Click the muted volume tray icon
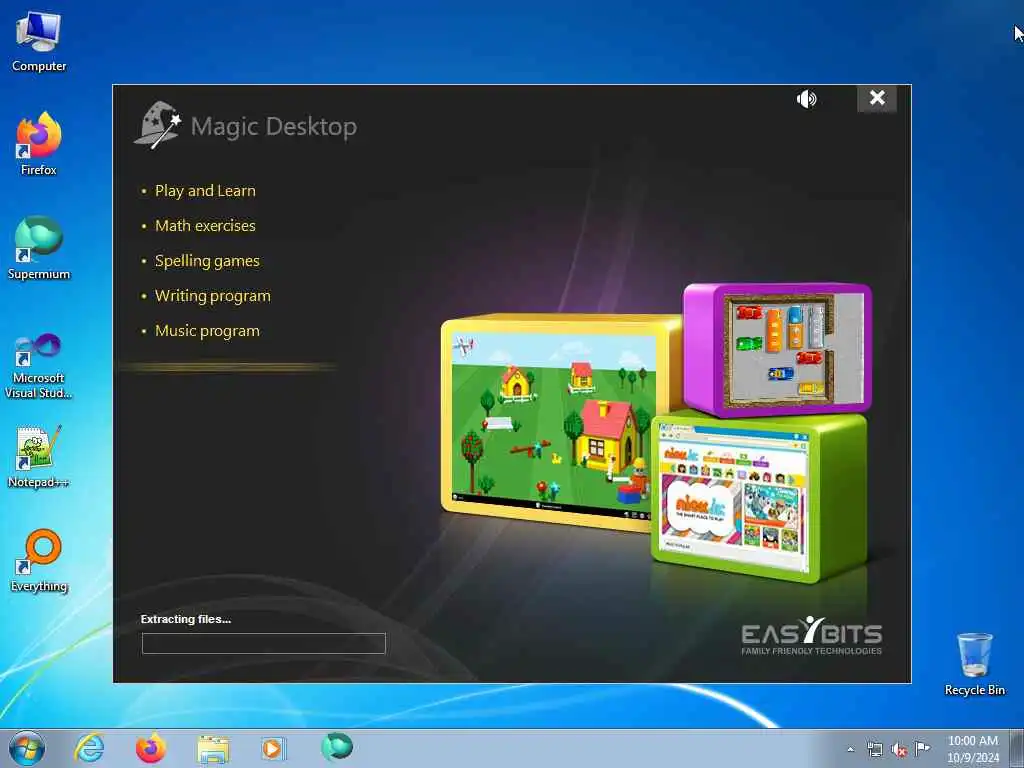The height and width of the screenshot is (768, 1024). pyautogui.click(x=899, y=750)
